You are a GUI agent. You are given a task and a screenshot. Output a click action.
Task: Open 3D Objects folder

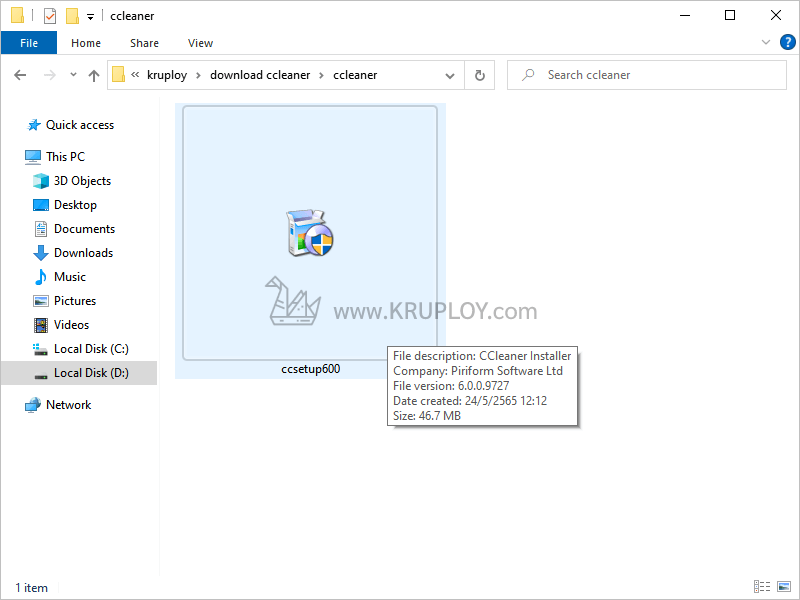coord(82,181)
